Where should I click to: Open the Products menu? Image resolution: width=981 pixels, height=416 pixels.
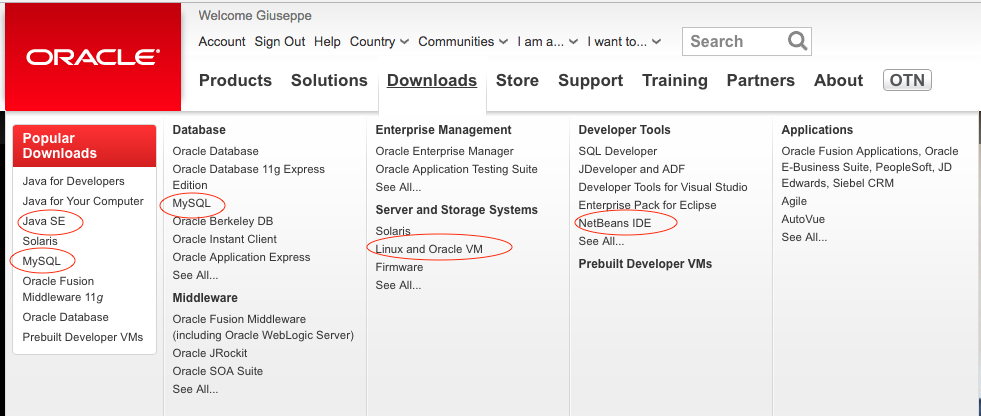[x=235, y=81]
